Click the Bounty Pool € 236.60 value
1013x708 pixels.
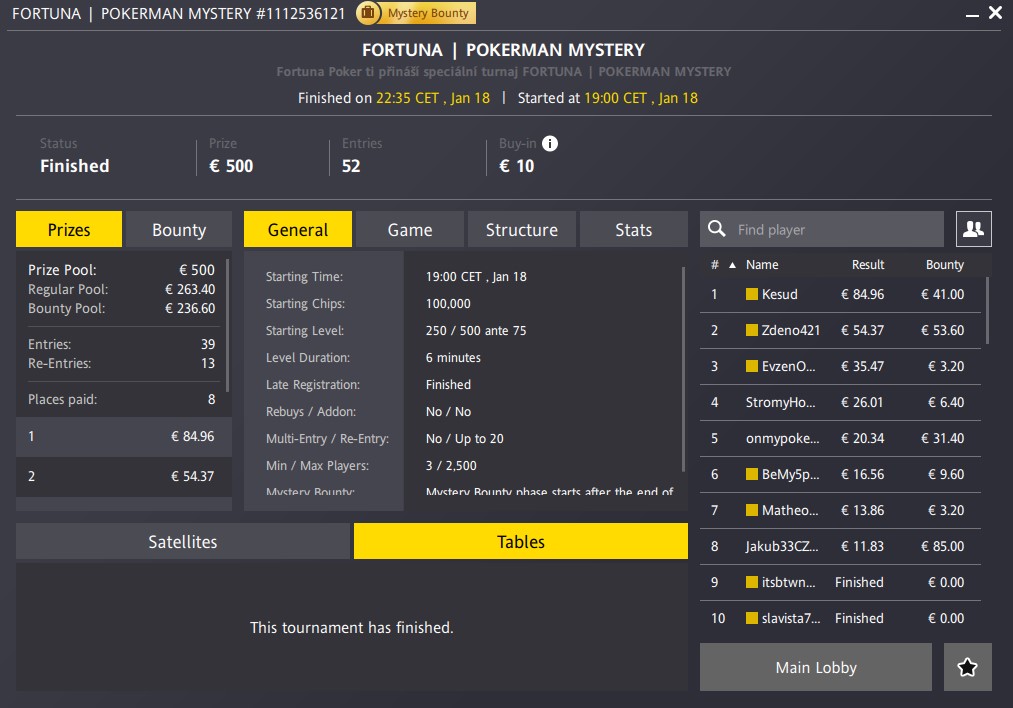click(x=190, y=309)
